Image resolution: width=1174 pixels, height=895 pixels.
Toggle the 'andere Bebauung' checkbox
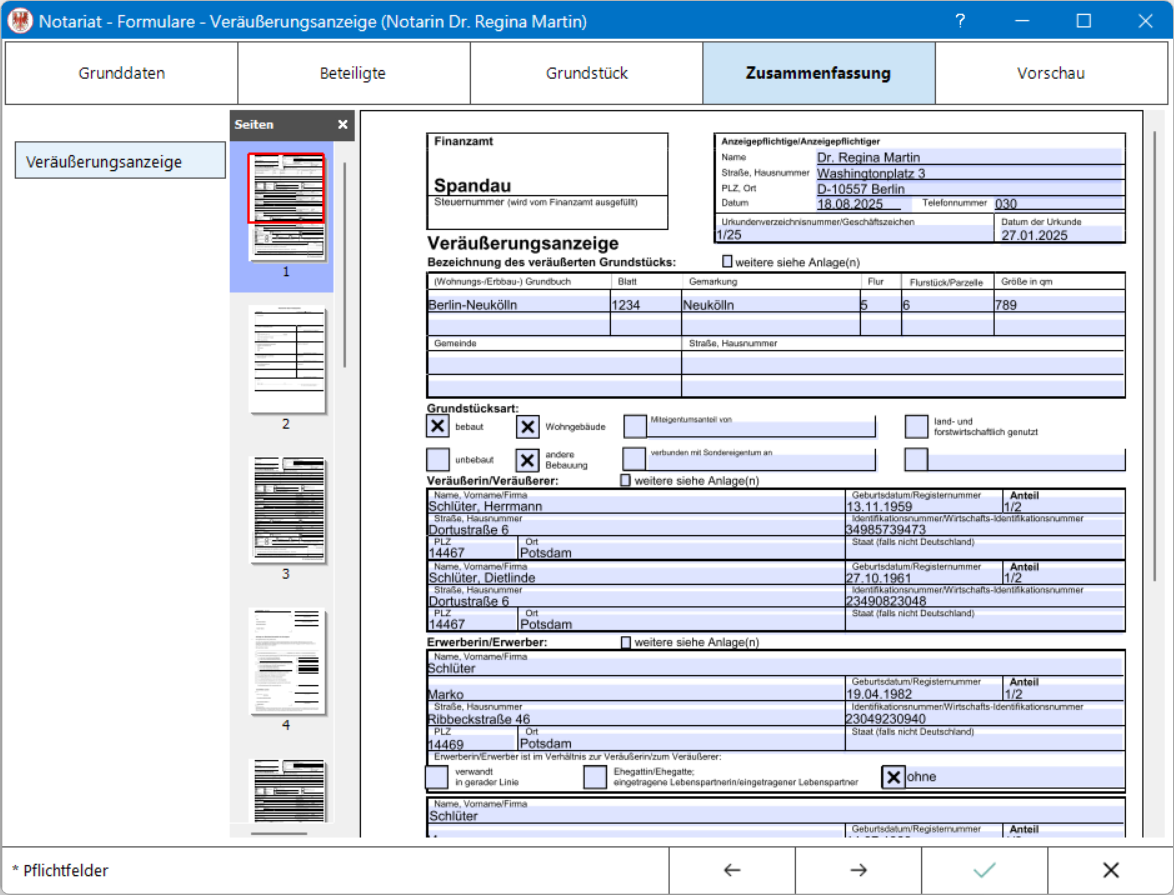tap(527, 459)
